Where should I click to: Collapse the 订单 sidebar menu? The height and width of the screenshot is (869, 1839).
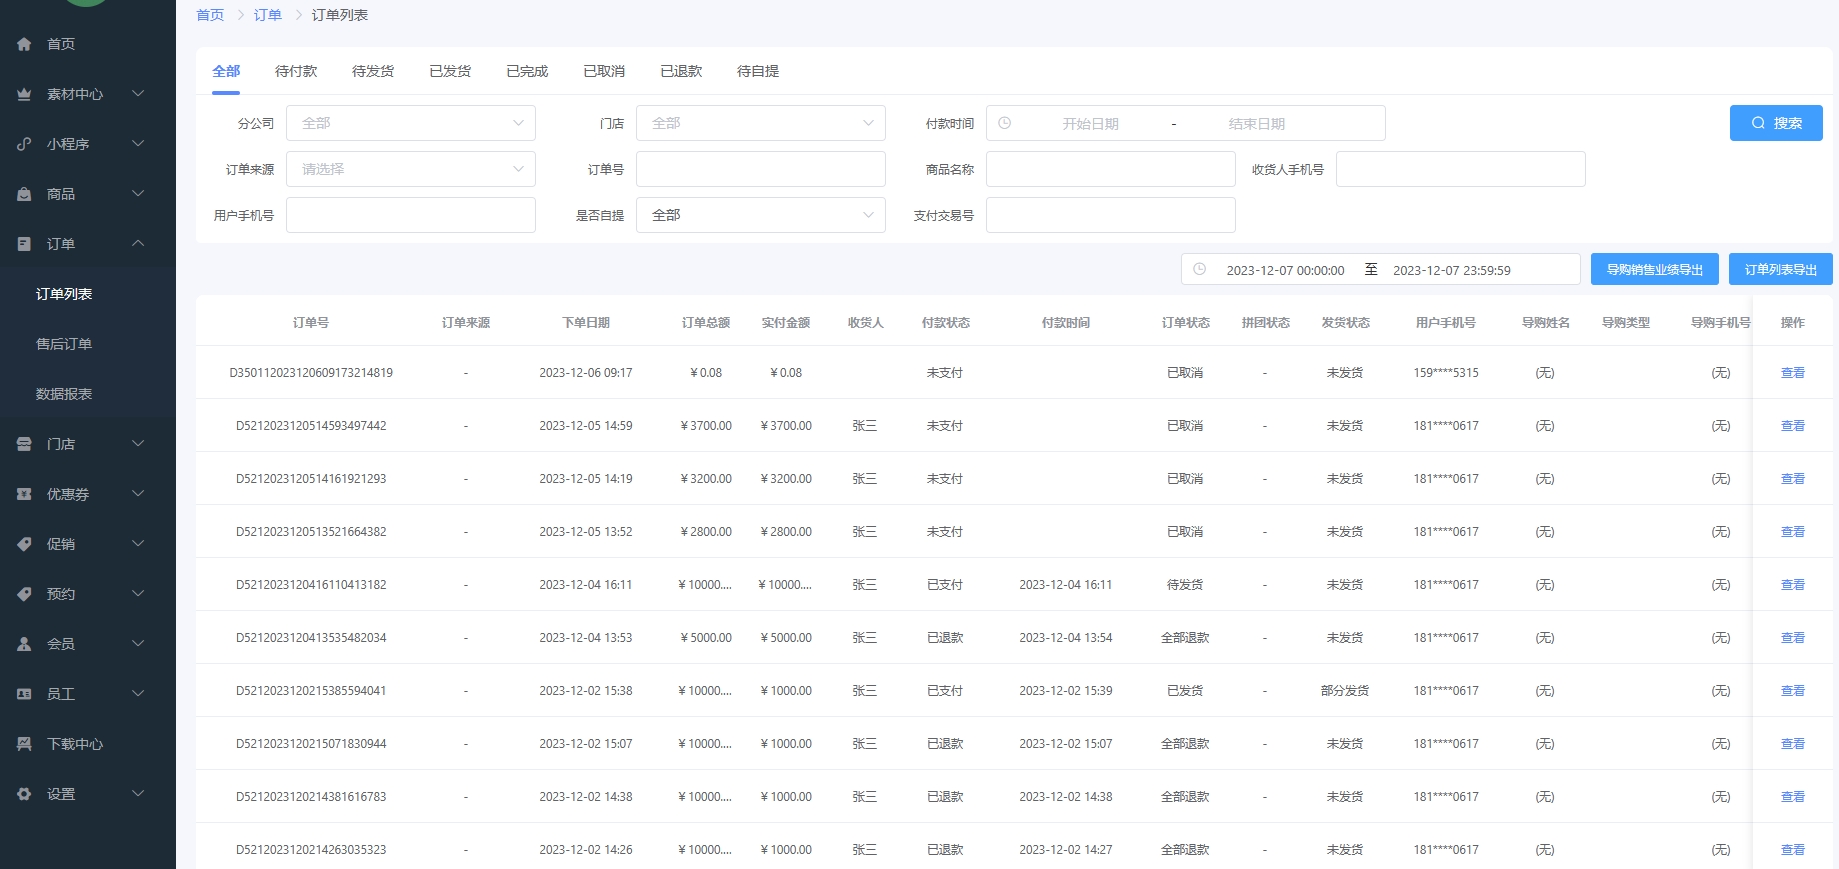(138, 244)
